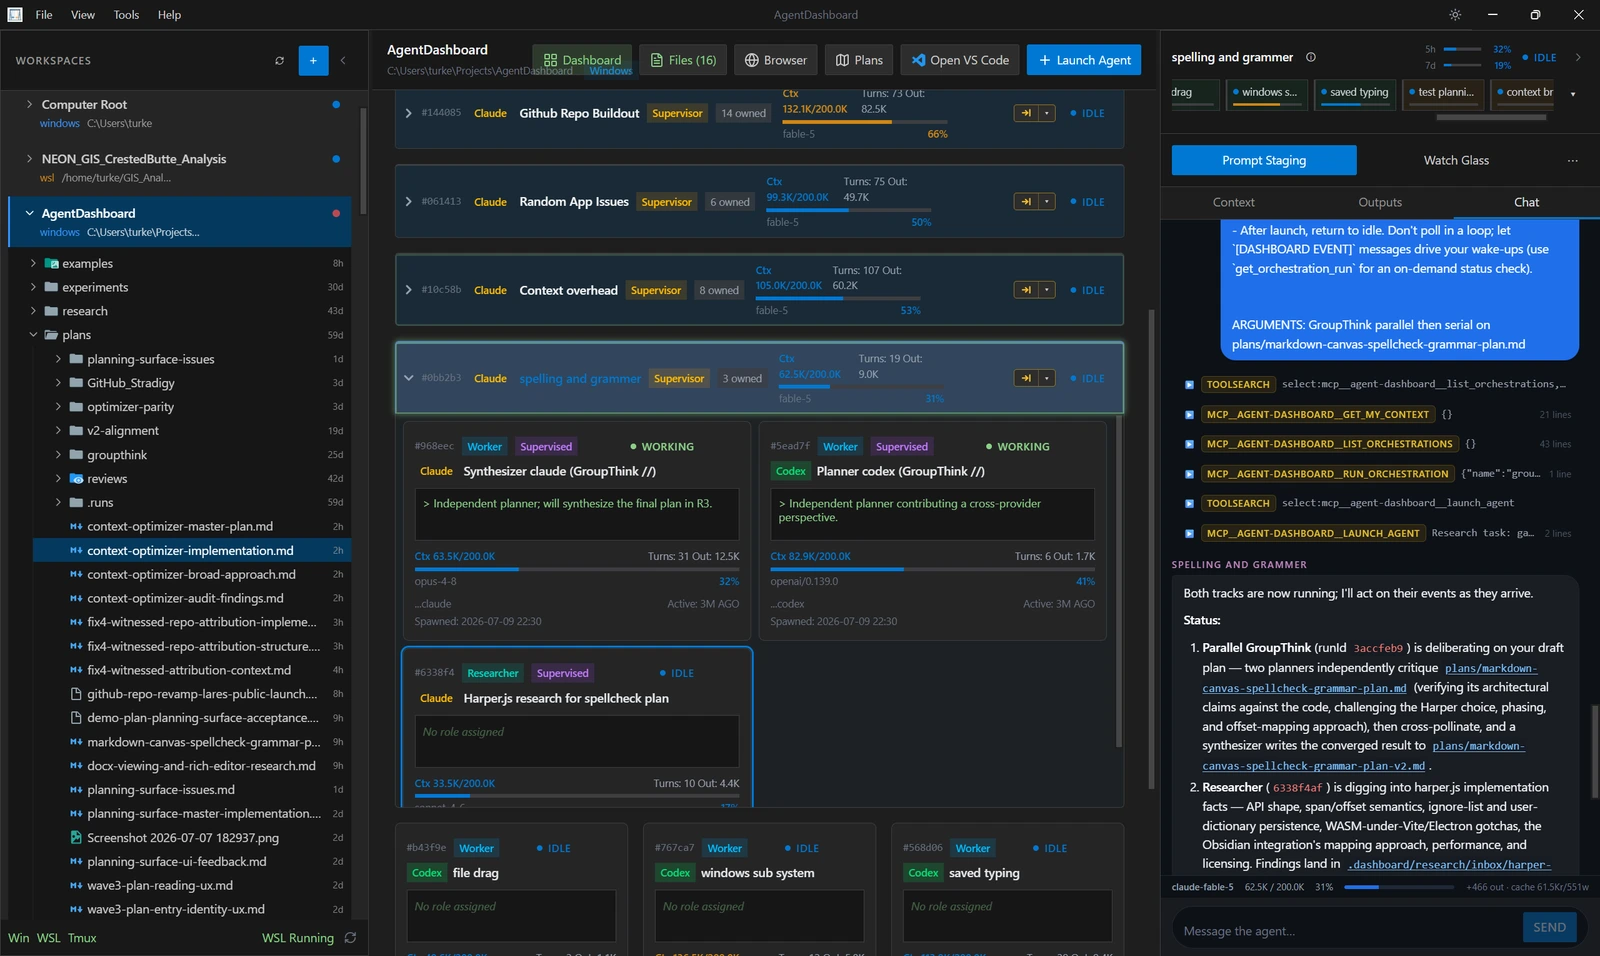Viewport: 1600px width, 956px height.
Task: Collapse the spelling and grammer agent row
Action: (408, 378)
